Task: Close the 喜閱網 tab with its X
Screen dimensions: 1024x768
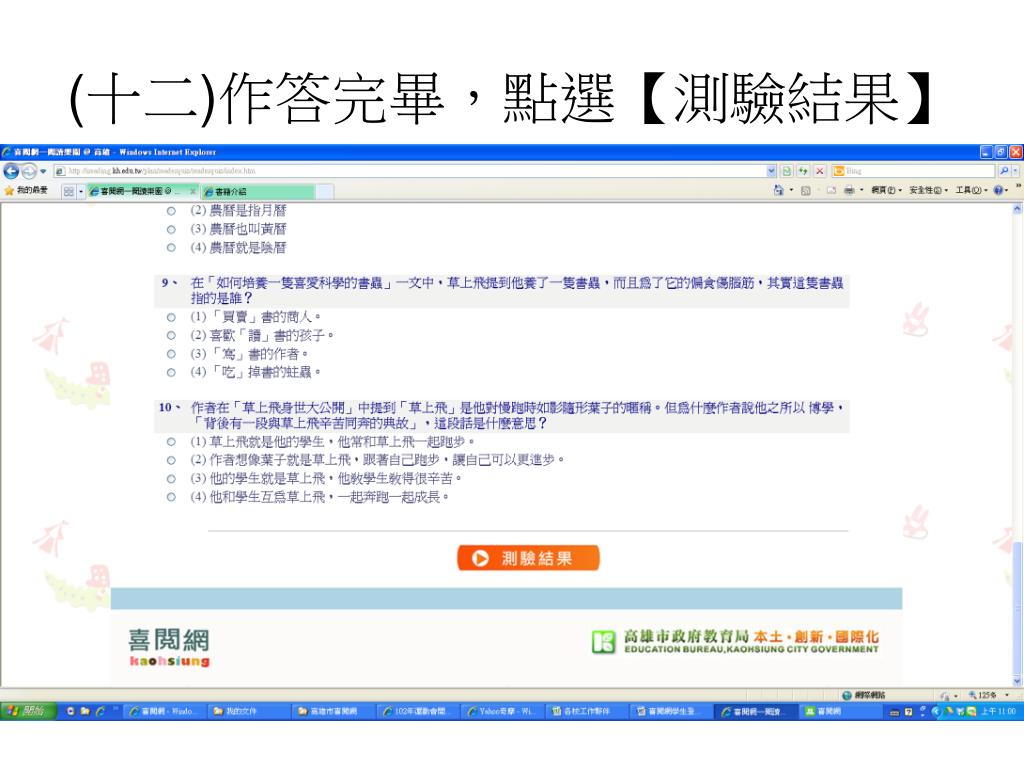Action: click(193, 191)
